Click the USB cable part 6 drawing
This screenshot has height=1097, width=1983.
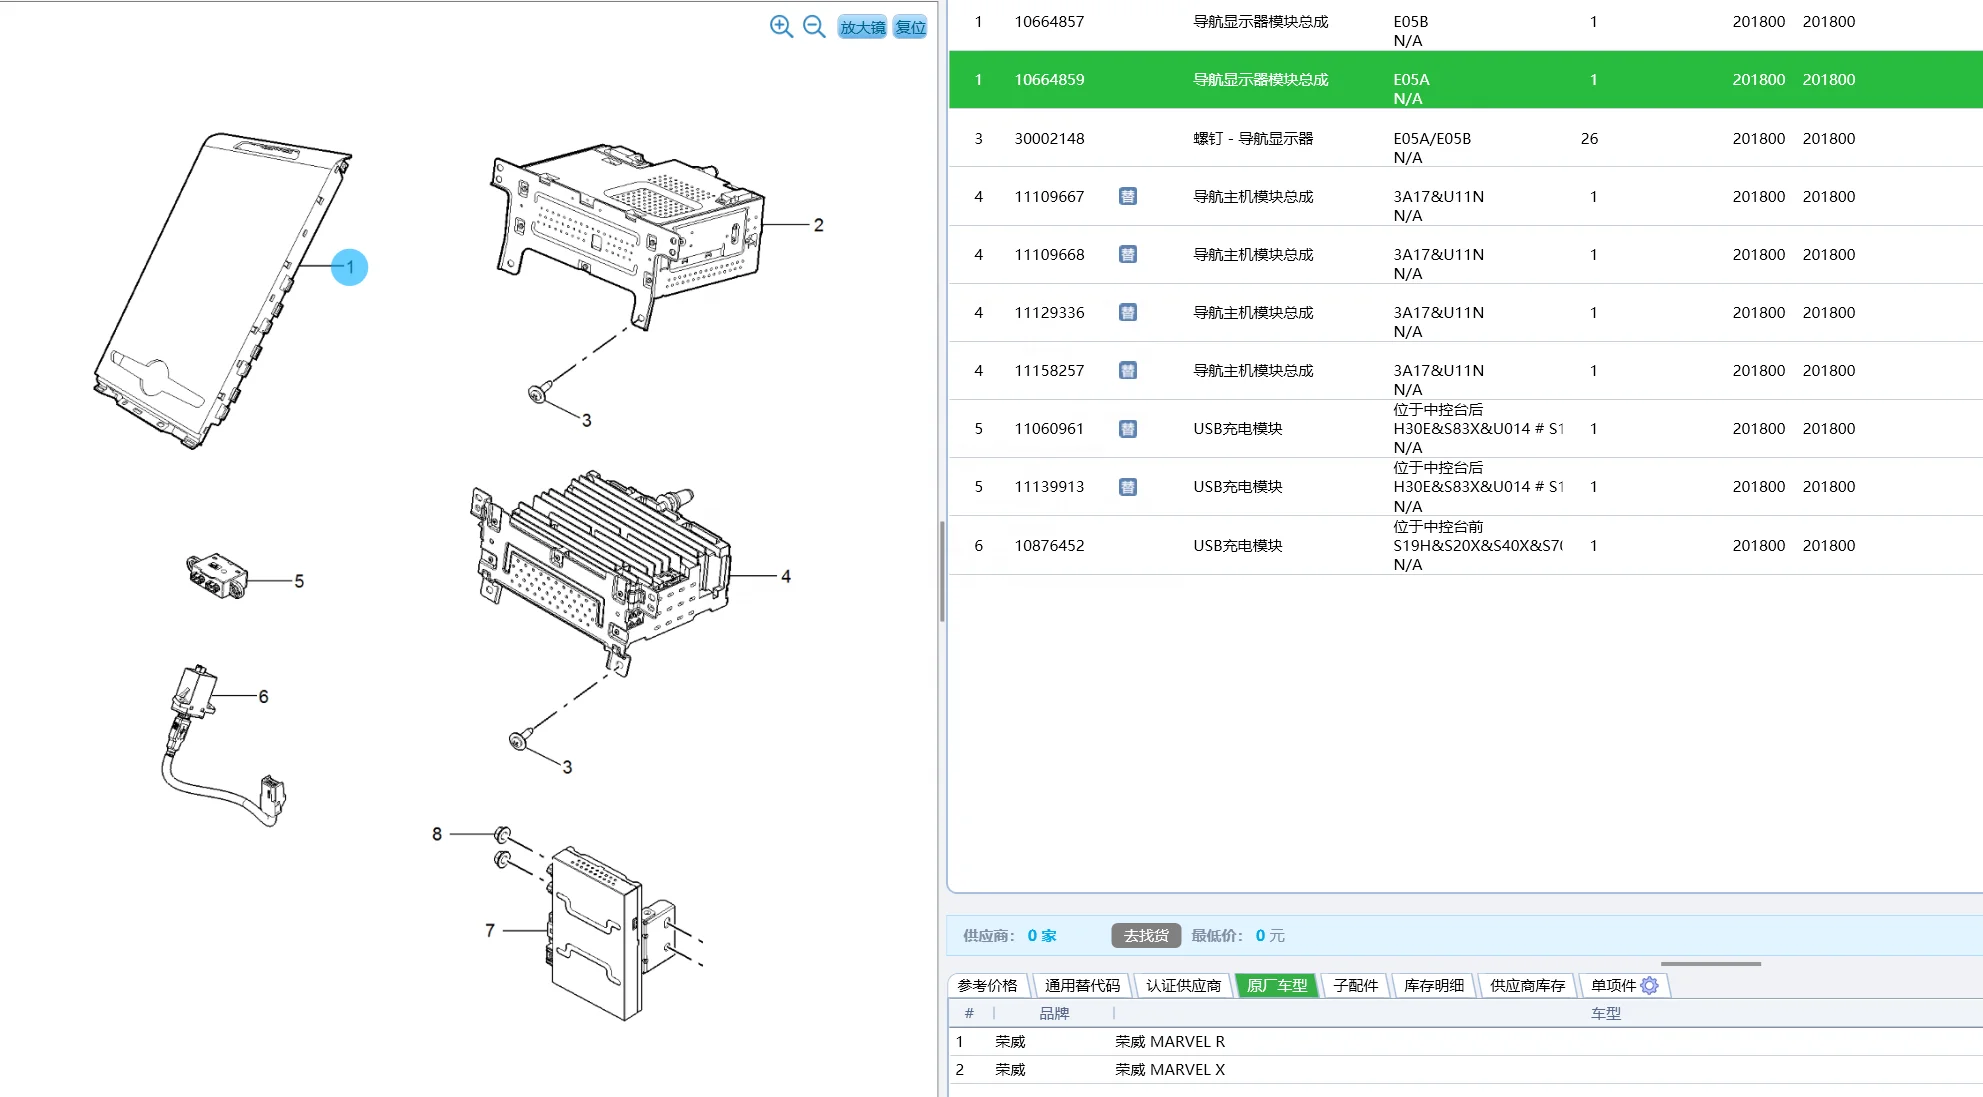click(x=222, y=746)
